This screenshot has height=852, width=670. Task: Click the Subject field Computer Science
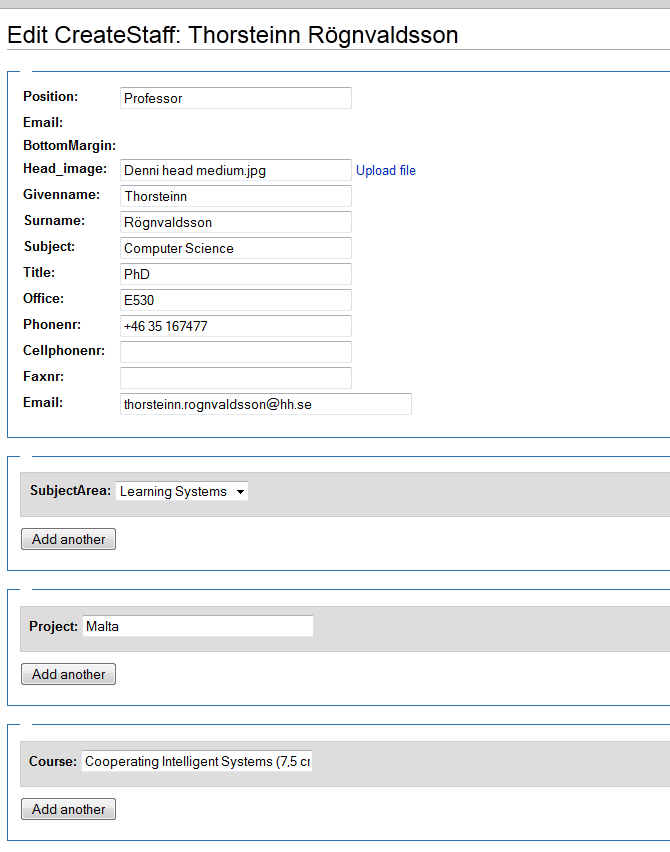[235, 248]
